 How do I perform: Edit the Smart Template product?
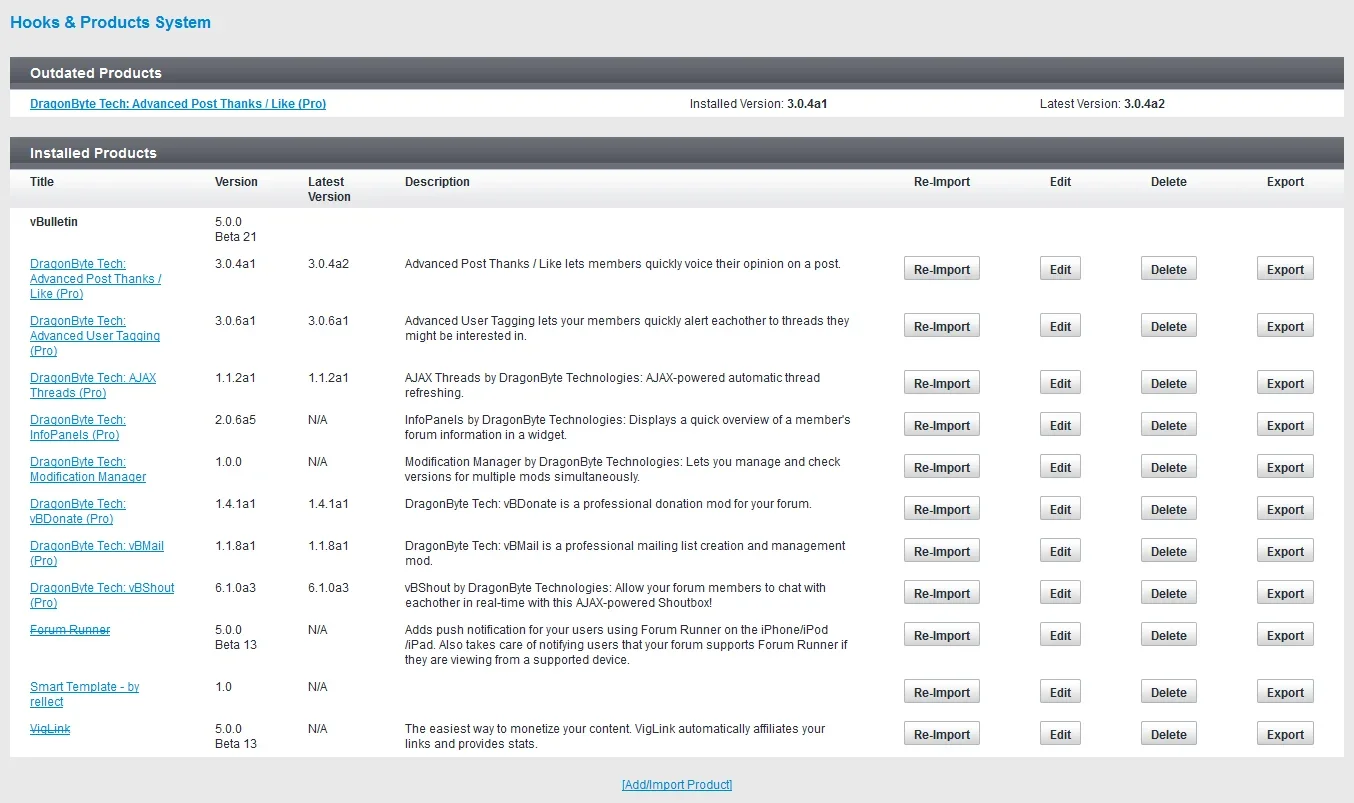click(1061, 692)
